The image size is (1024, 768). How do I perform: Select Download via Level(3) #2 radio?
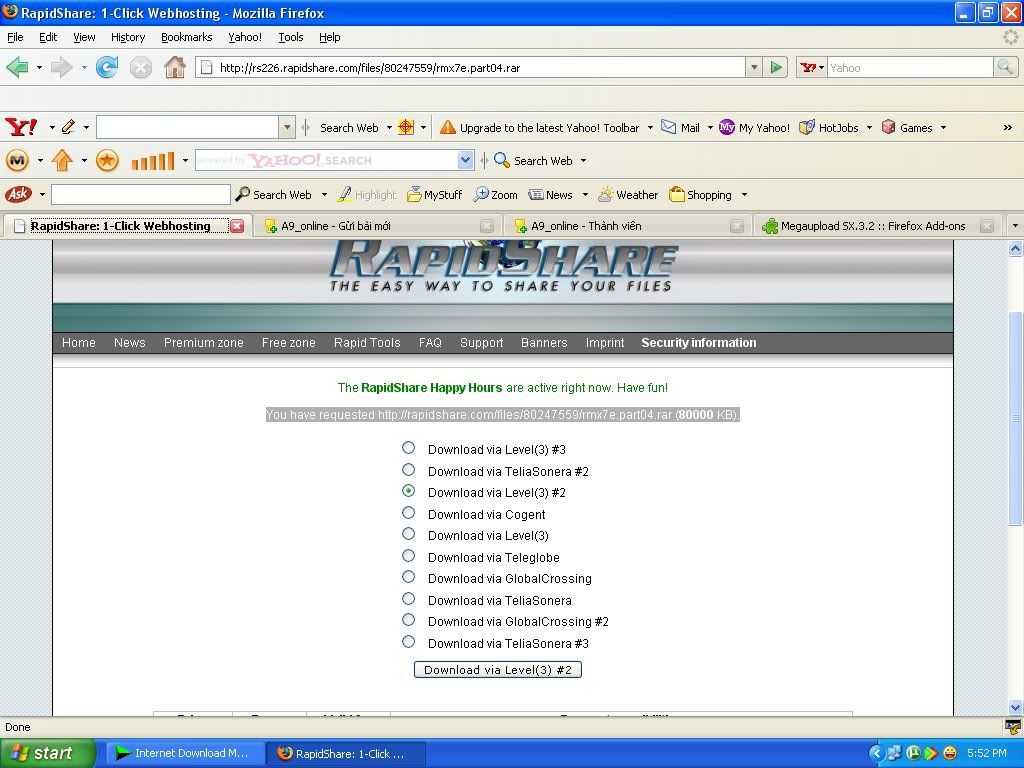coord(408,490)
